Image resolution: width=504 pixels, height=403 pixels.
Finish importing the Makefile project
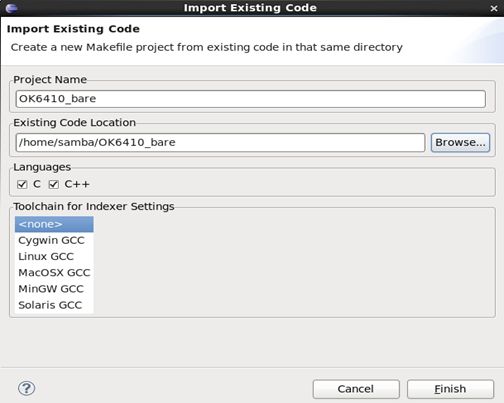coord(450,389)
